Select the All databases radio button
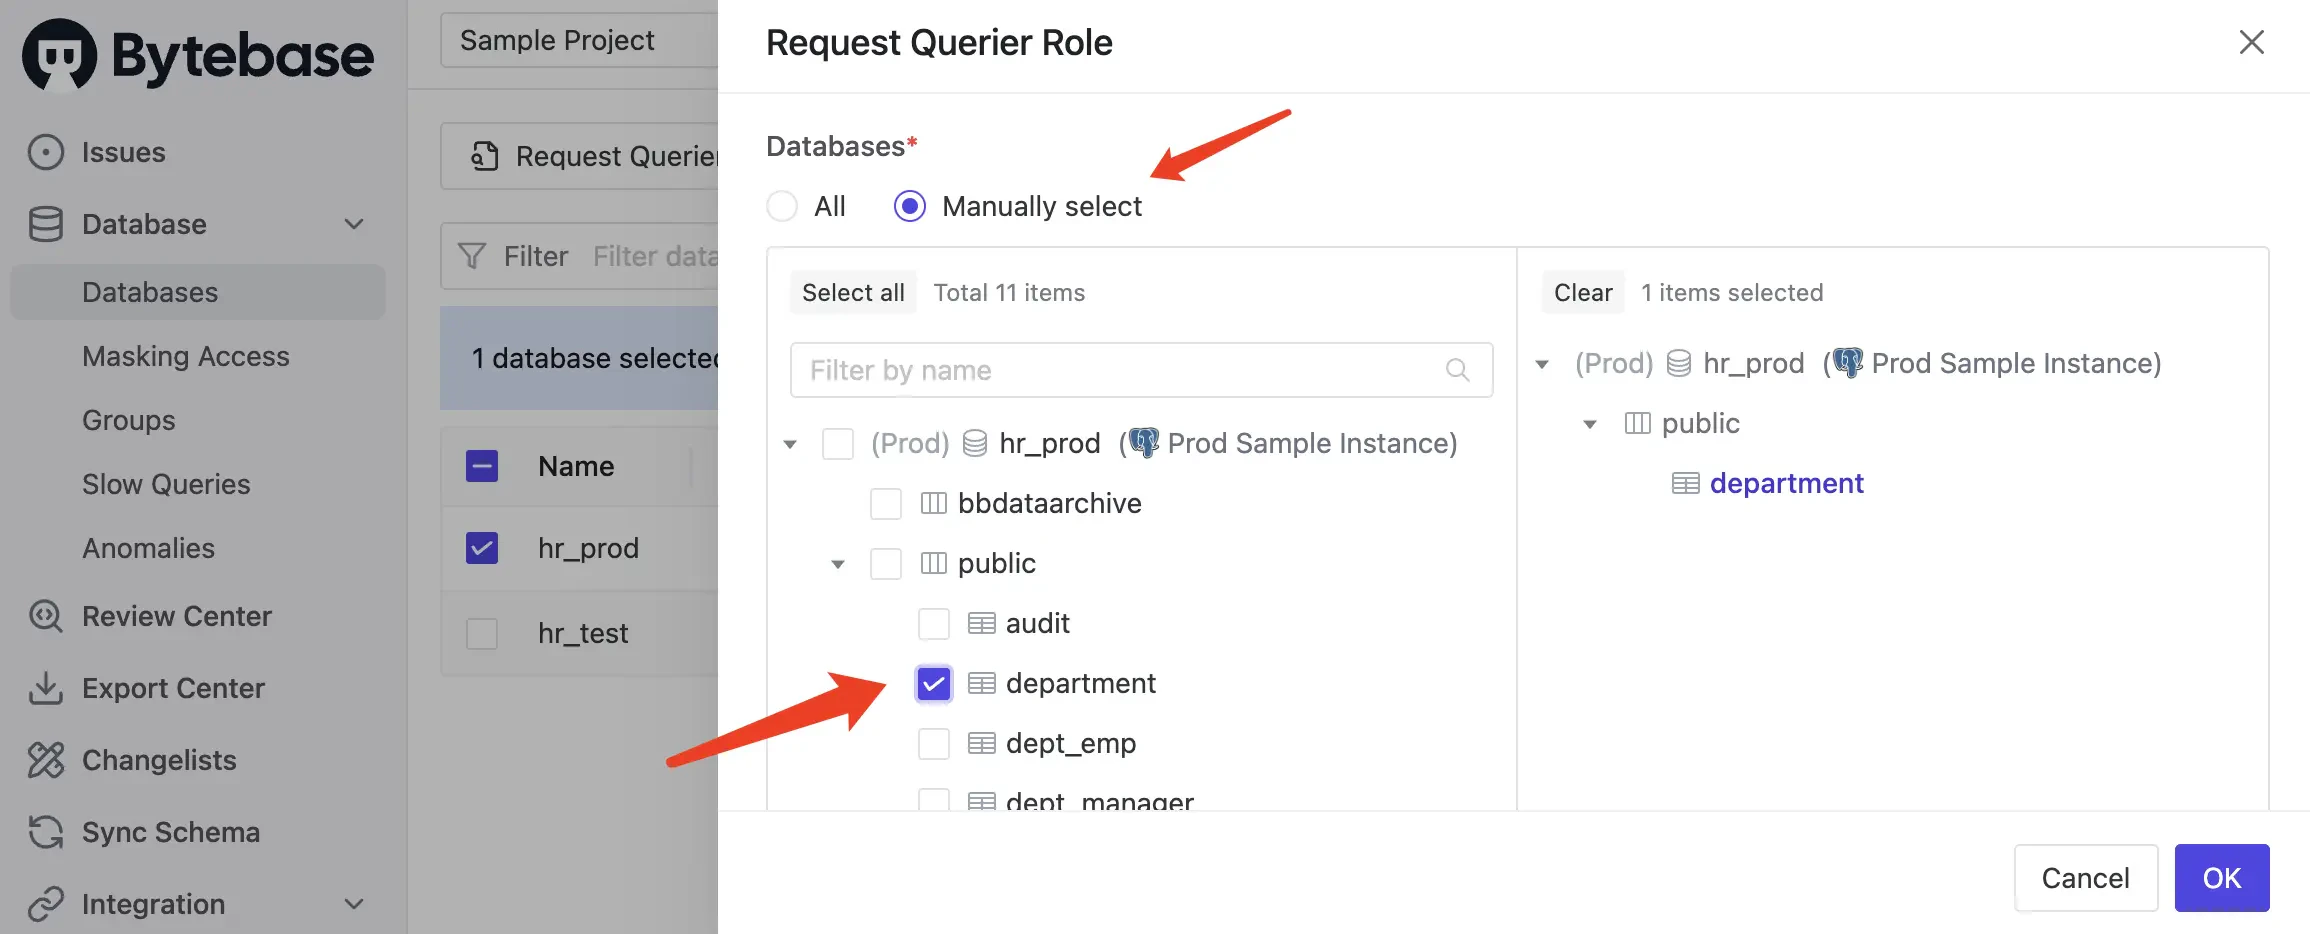Screen dimensions: 2310x934 pyautogui.click(x=782, y=206)
